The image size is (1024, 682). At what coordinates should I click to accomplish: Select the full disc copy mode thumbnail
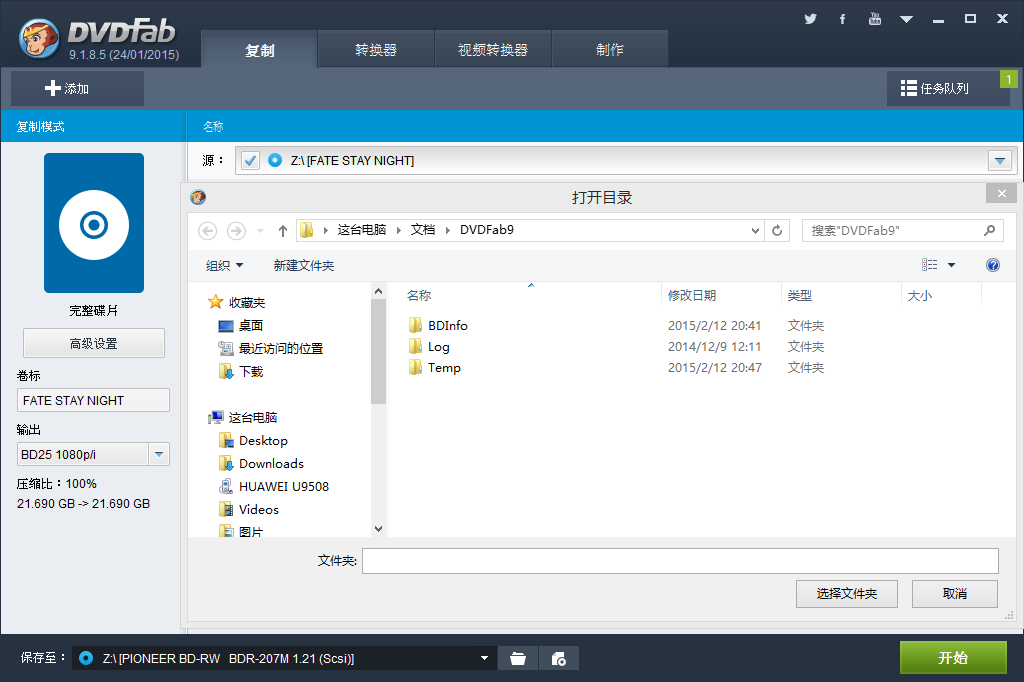pos(94,223)
